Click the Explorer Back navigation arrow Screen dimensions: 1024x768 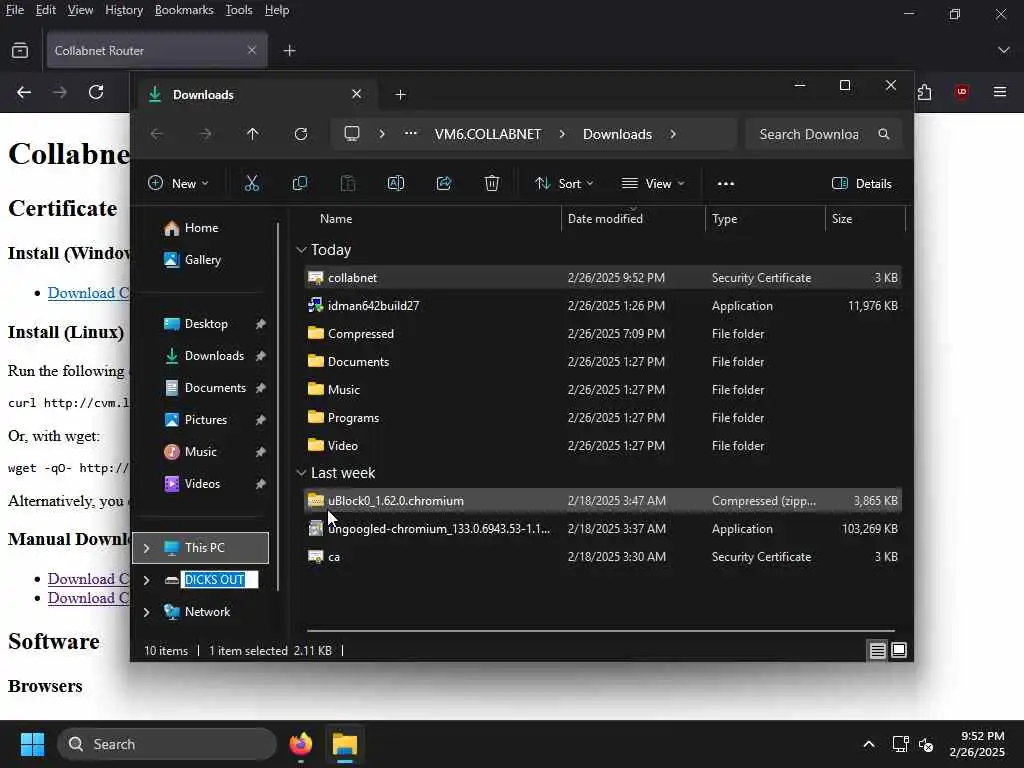coord(157,134)
